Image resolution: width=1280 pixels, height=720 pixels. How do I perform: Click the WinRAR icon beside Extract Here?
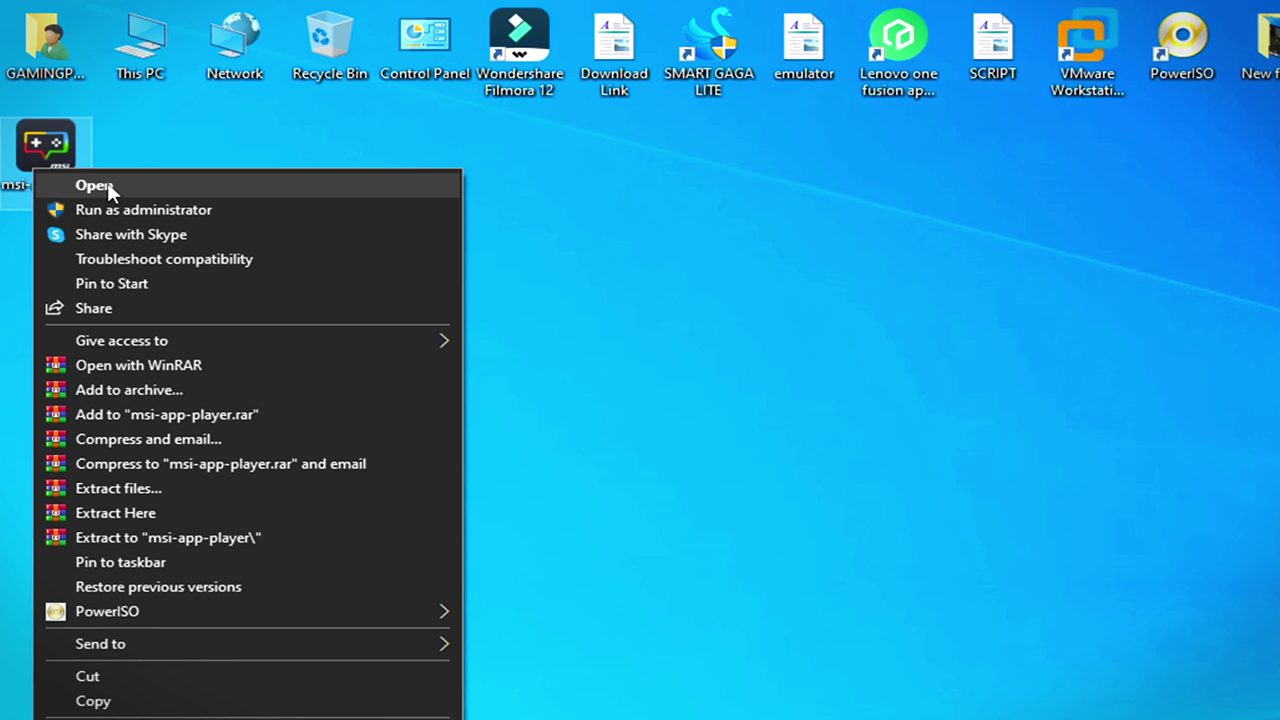pyautogui.click(x=56, y=513)
